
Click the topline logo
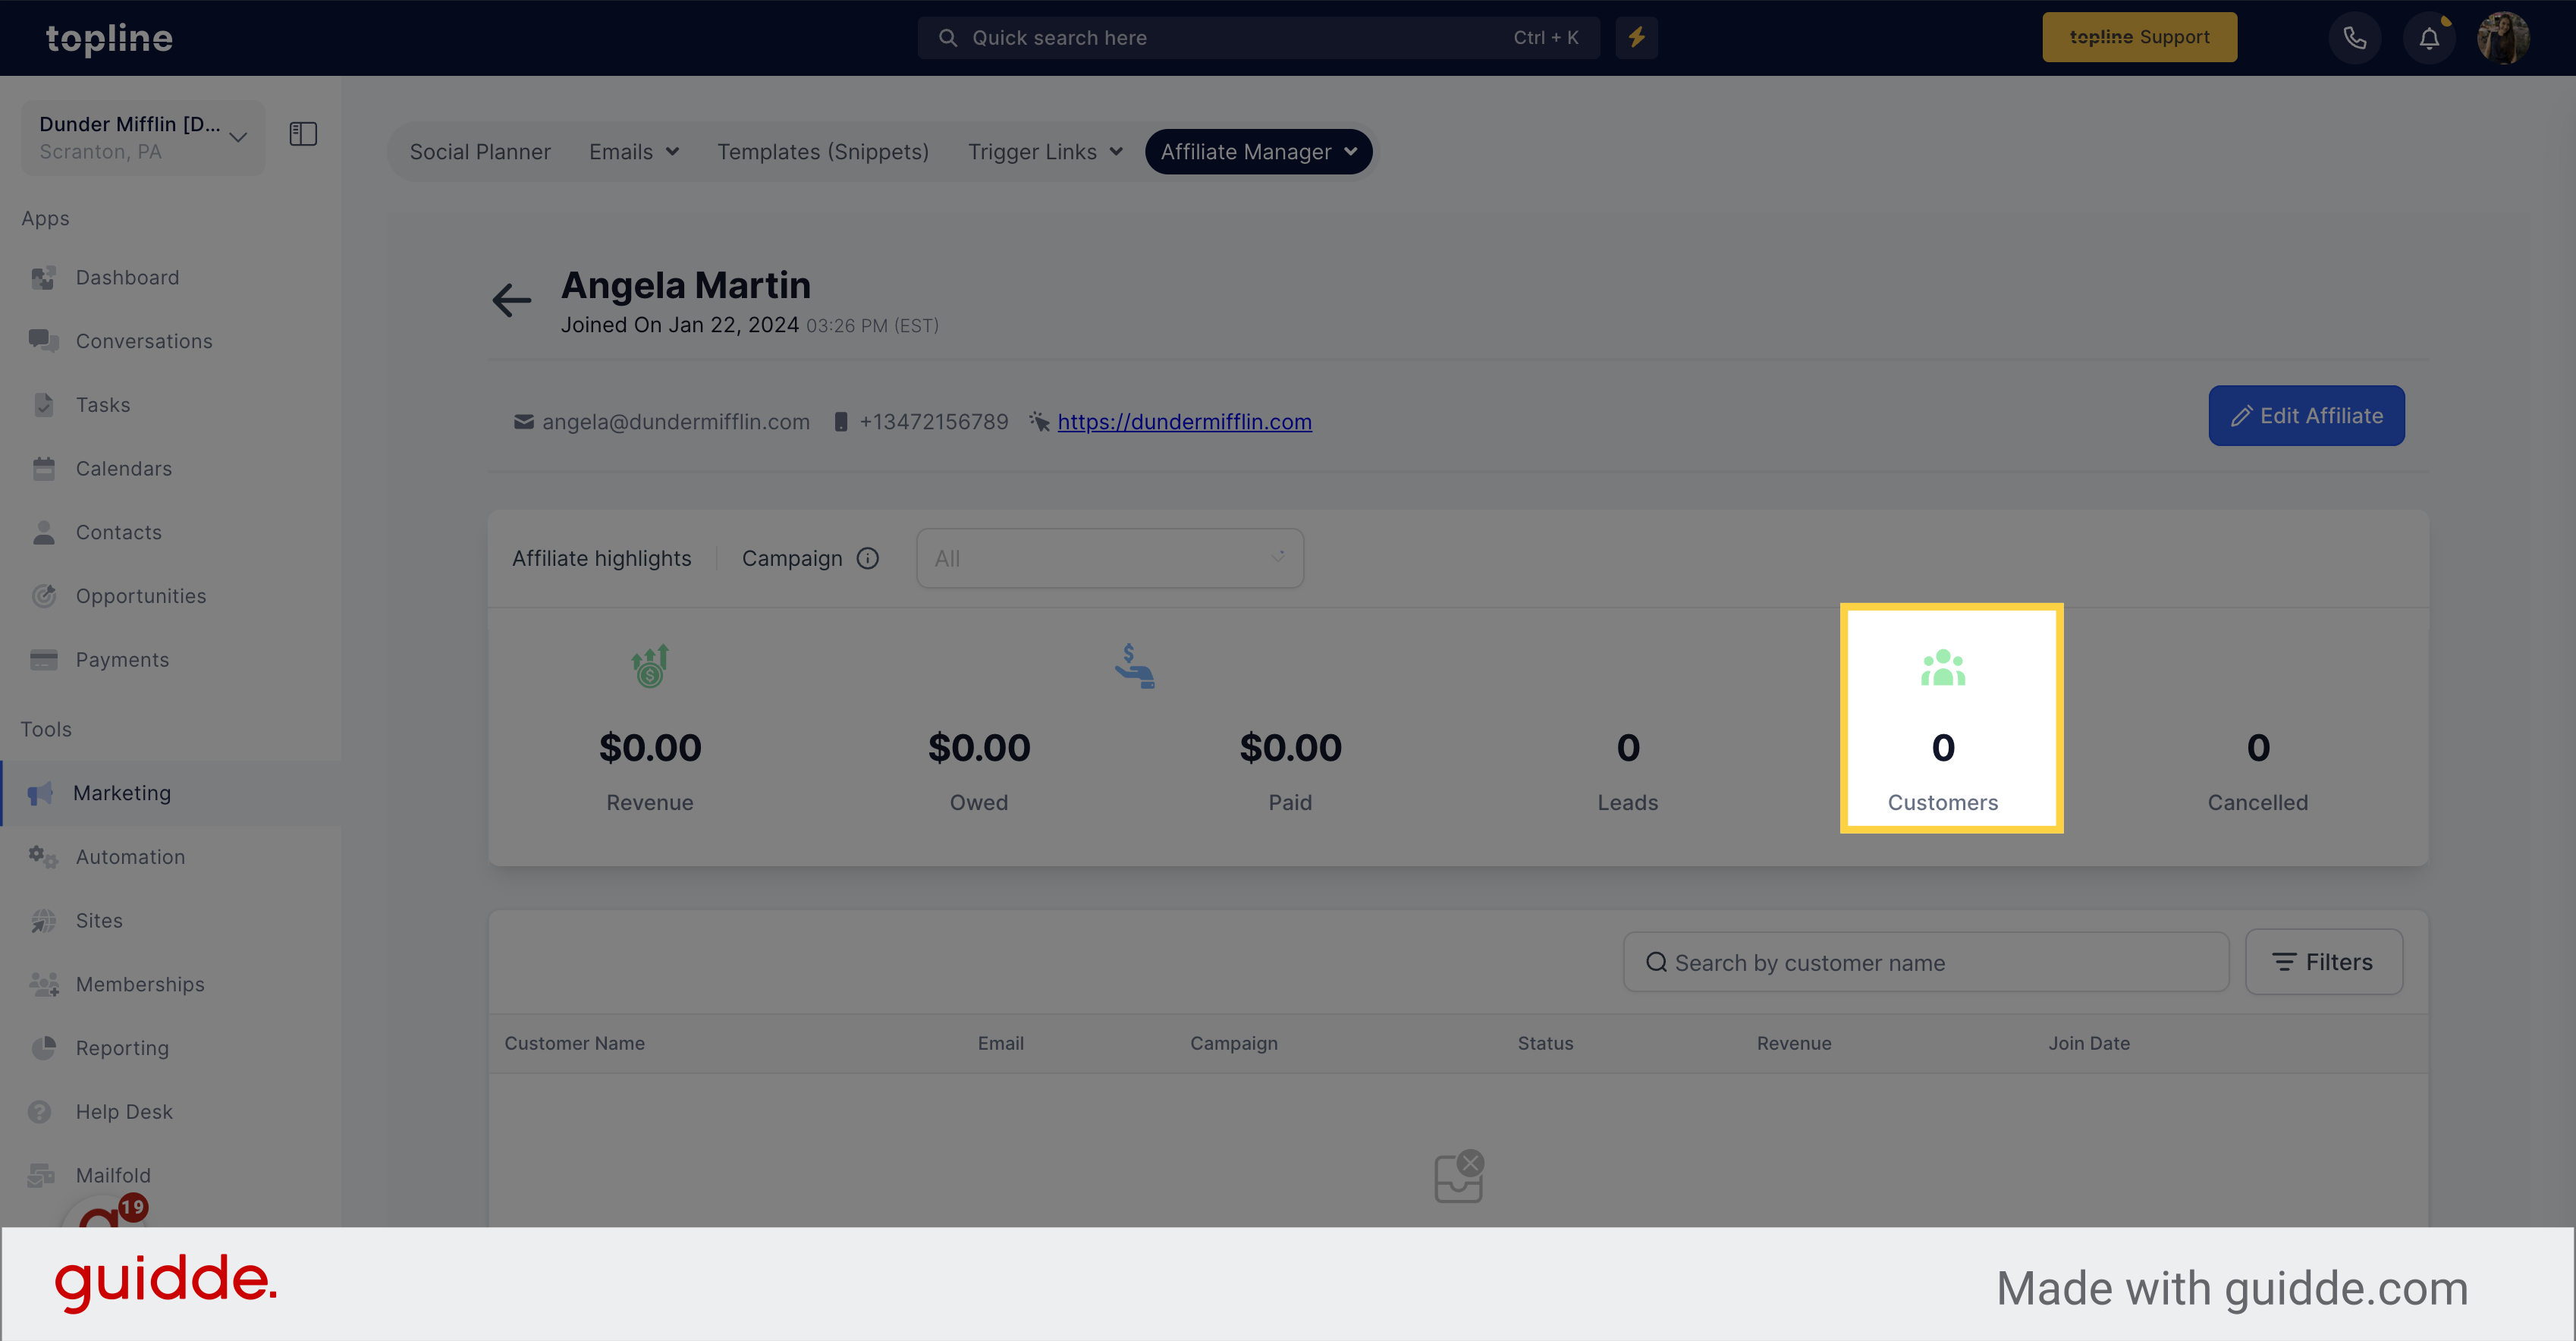click(x=109, y=38)
